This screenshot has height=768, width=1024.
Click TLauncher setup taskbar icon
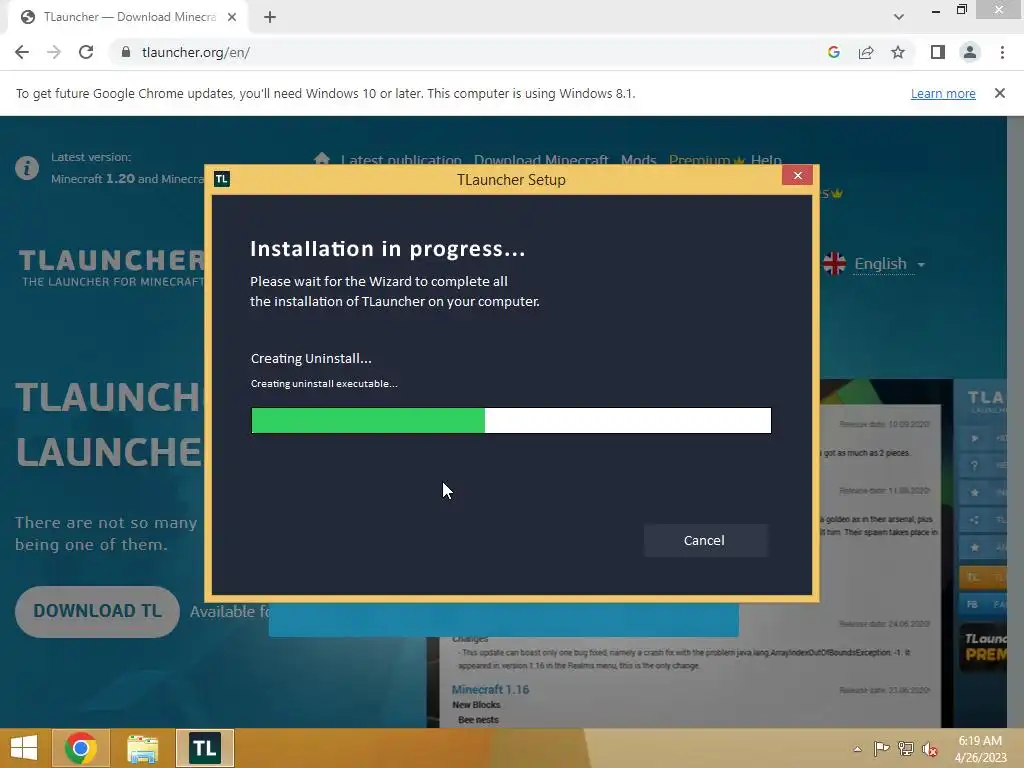click(205, 748)
